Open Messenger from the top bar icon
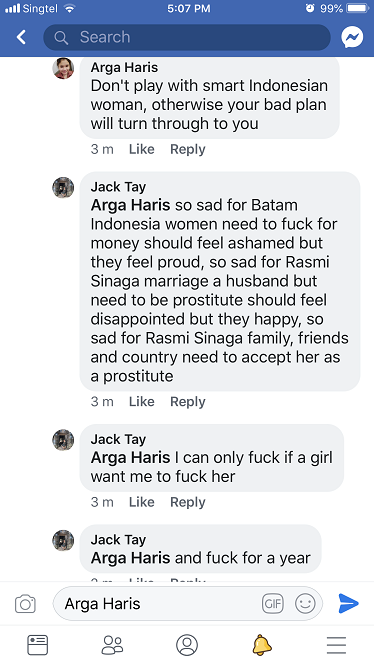 [x=352, y=37]
